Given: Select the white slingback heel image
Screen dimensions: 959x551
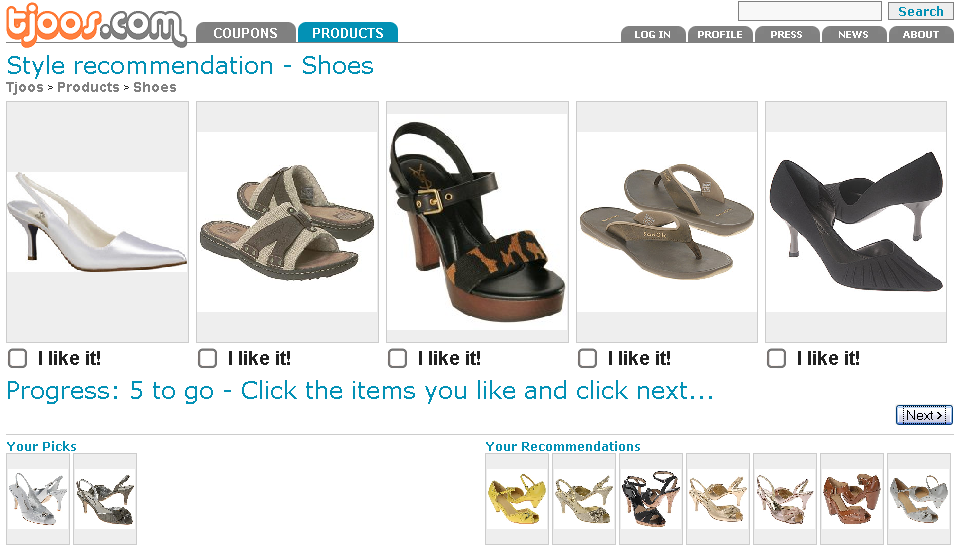Looking at the screenshot, I should [97, 222].
